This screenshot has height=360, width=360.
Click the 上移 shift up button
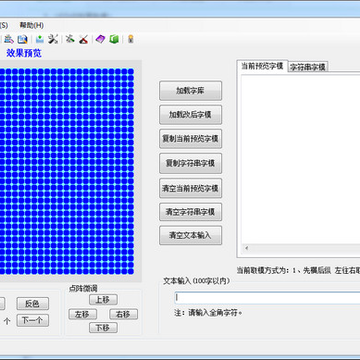click(103, 299)
